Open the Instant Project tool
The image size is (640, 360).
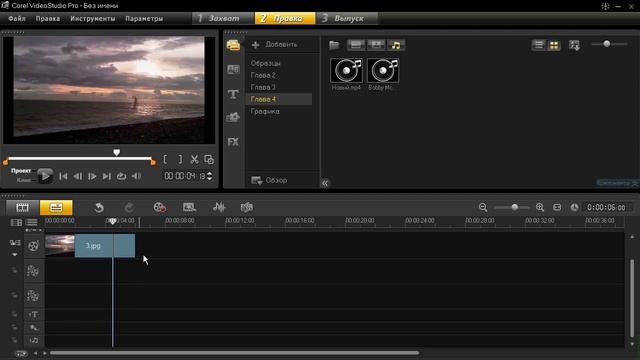coord(189,207)
